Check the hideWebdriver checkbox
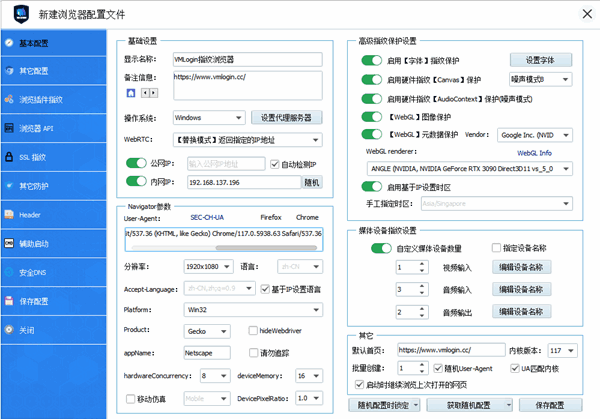 click(x=253, y=331)
